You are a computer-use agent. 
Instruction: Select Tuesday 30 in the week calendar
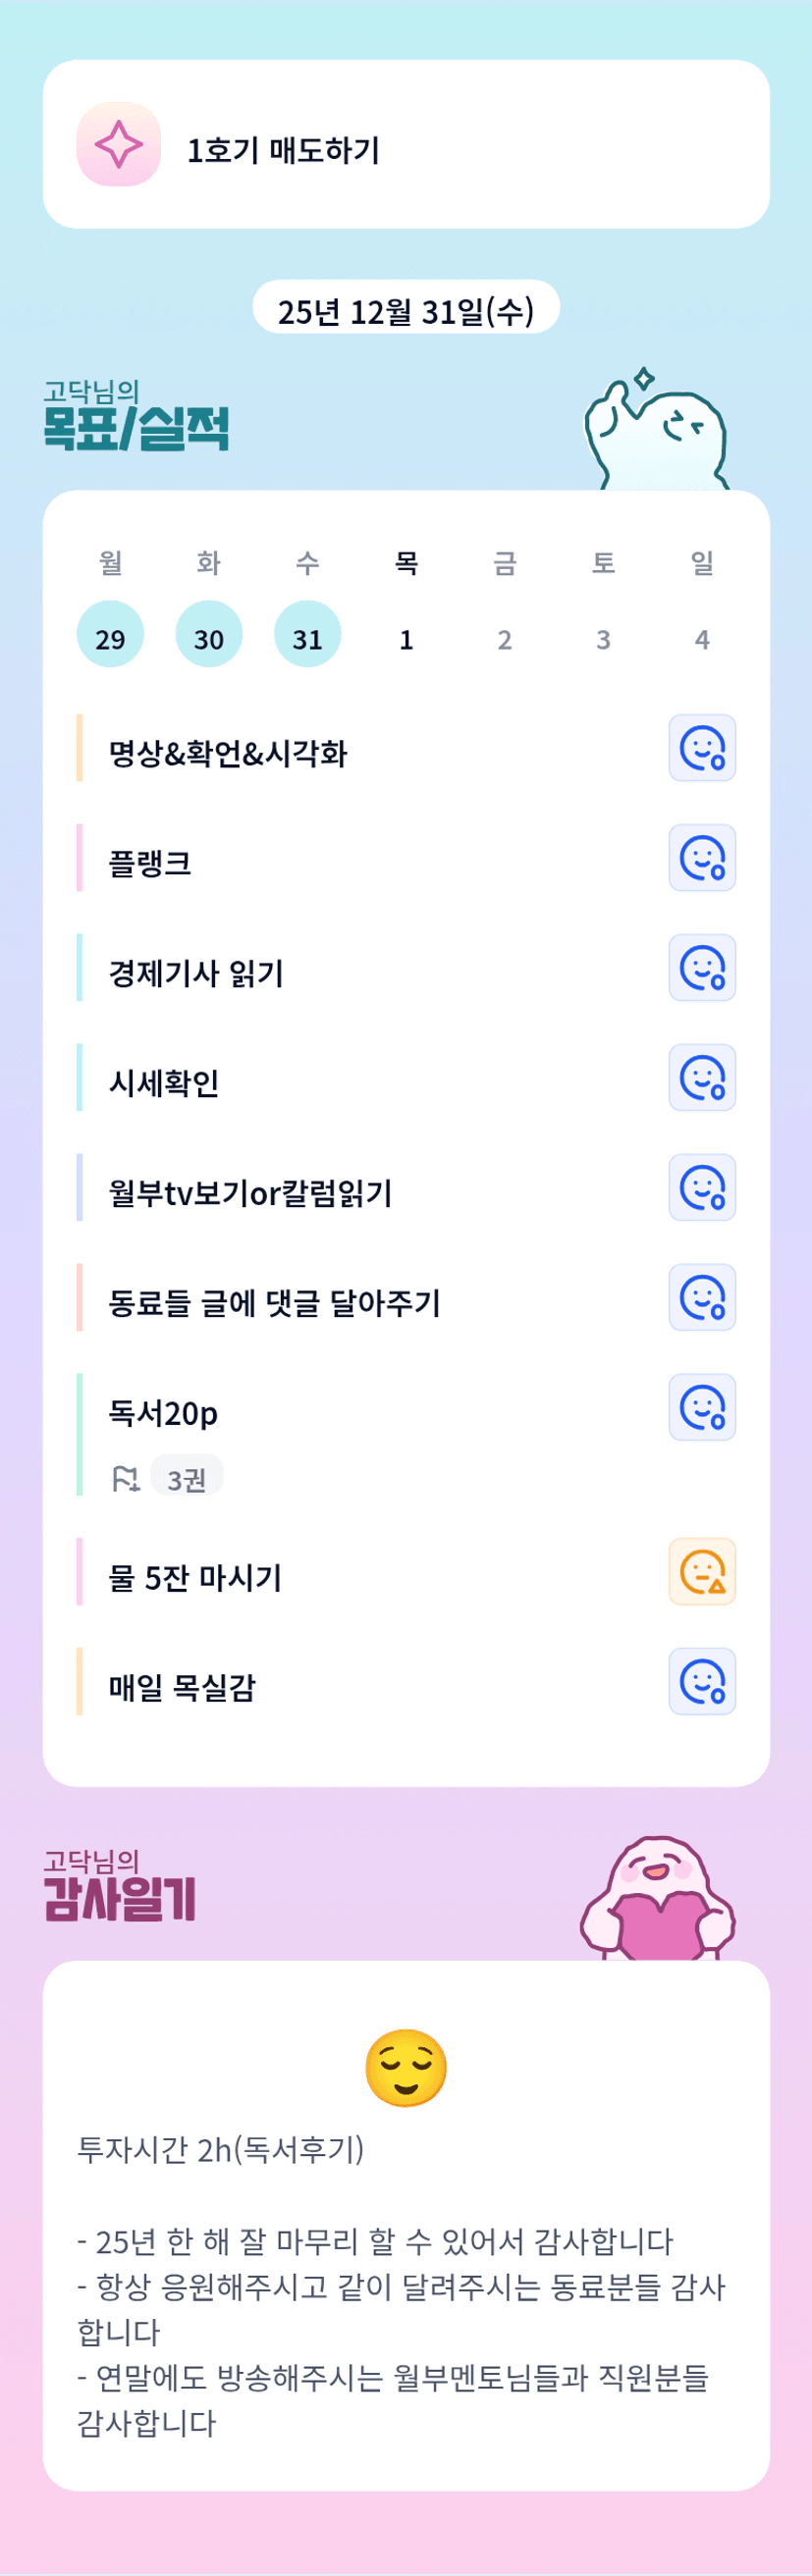[x=208, y=634]
